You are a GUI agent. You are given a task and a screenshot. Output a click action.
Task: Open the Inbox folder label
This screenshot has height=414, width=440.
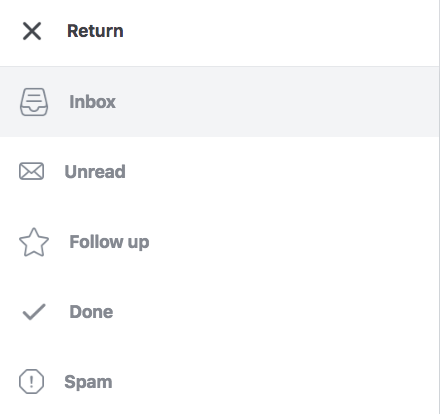pos(92,102)
